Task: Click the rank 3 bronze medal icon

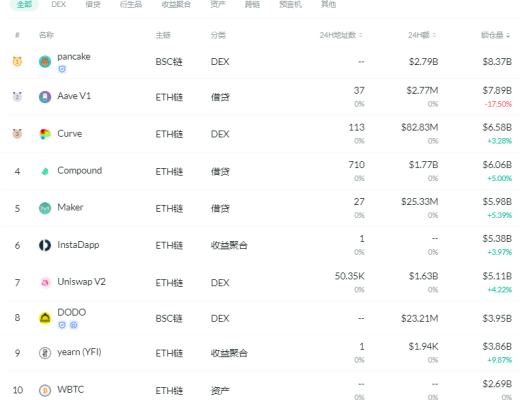Action: (x=17, y=134)
